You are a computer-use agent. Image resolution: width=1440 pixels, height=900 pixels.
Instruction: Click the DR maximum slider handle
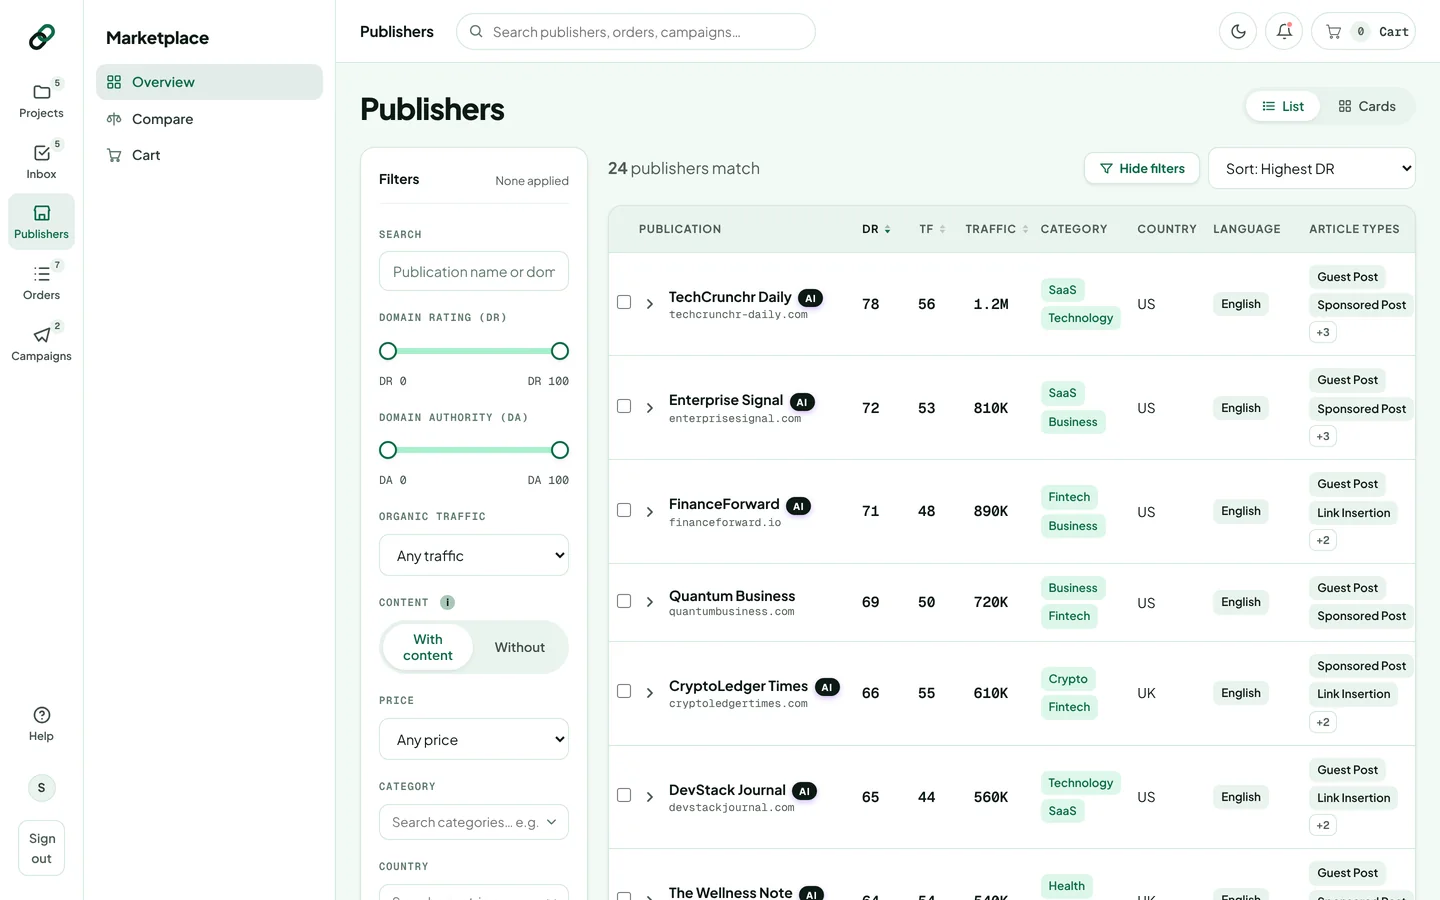[560, 351]
